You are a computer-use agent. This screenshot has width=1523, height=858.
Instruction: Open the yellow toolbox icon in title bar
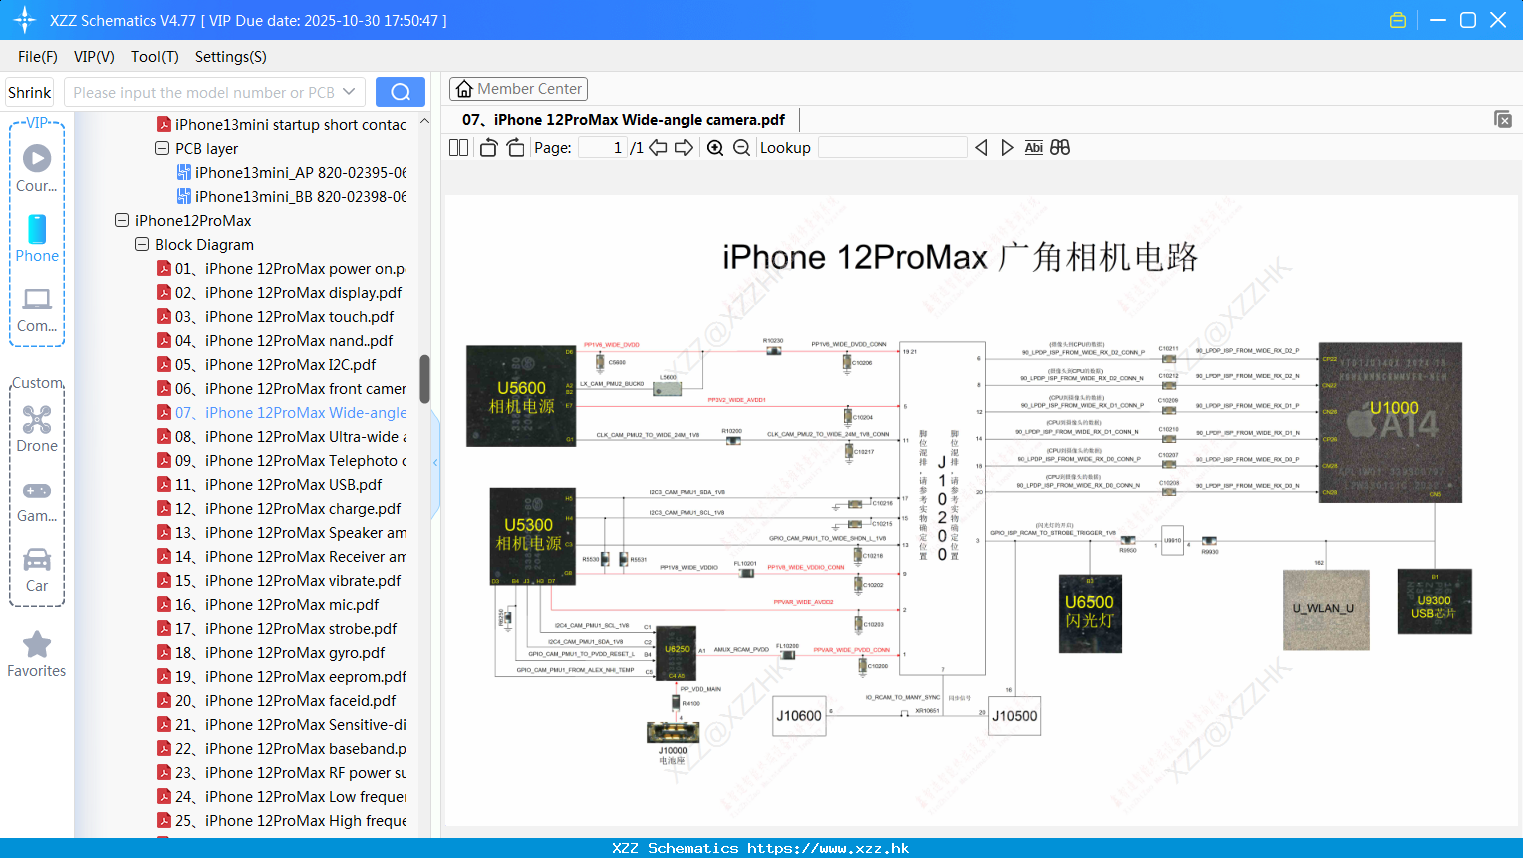[x=1398, y=20]
